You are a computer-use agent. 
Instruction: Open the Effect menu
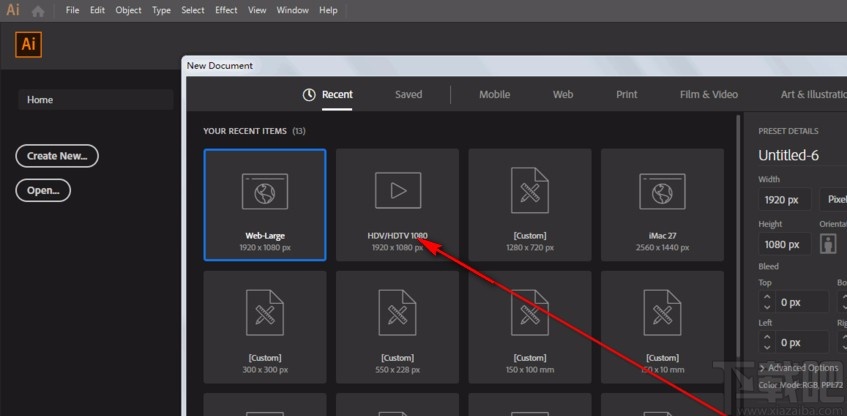pos(226,10)
